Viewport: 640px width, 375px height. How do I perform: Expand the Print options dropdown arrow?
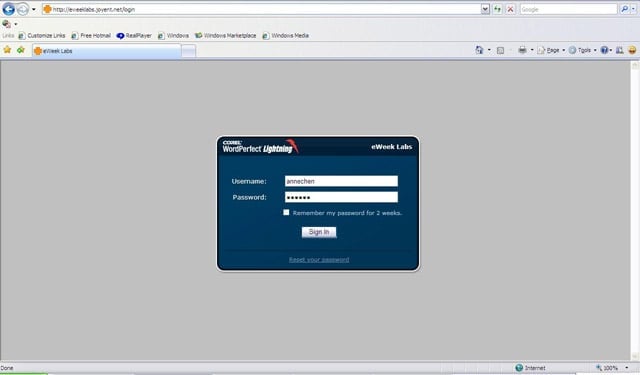pyautogui.click(x=532, y=50)
